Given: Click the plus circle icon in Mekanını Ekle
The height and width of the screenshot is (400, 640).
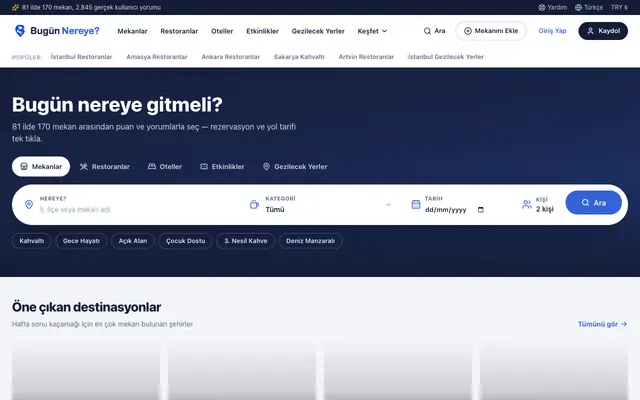Looking at the screenshot, I should point(468,31).
